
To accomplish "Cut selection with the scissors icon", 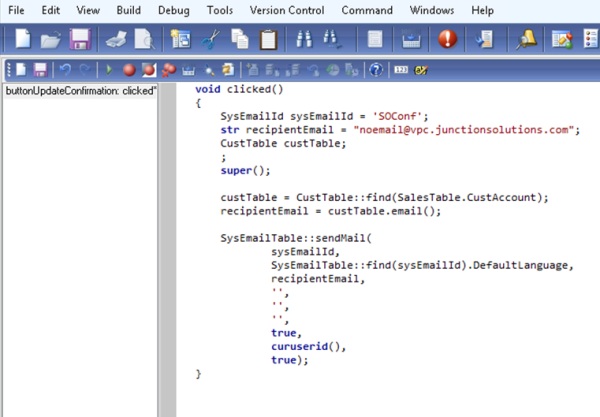I will click(211, 40).
